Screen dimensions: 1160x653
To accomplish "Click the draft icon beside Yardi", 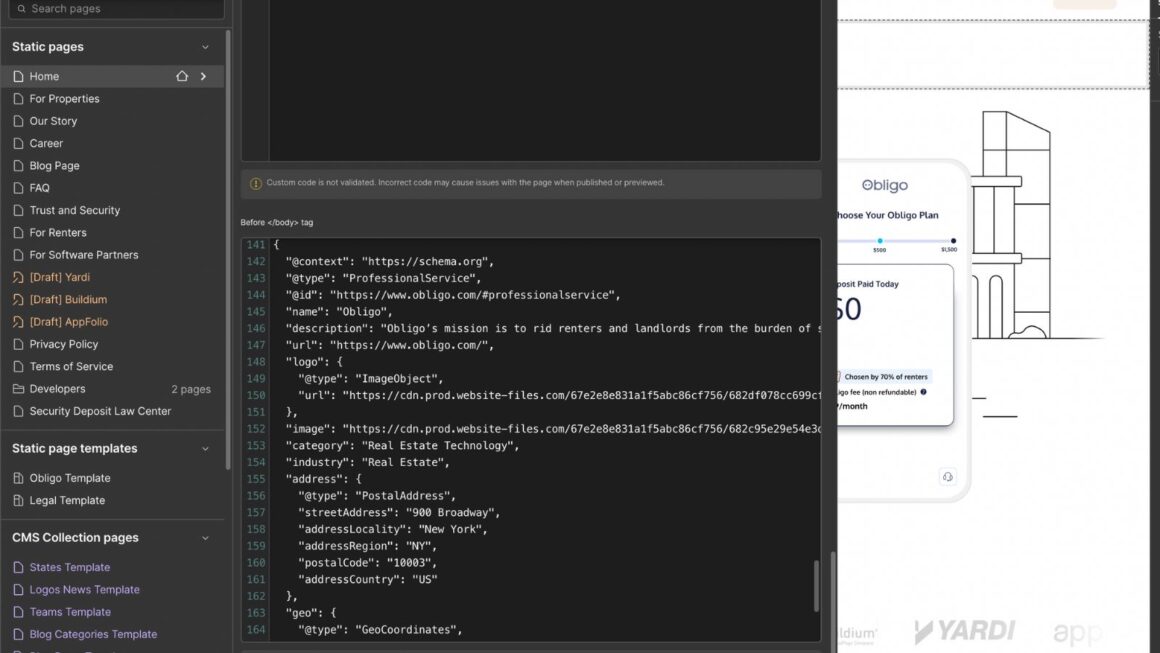I will tap(18, 277).
